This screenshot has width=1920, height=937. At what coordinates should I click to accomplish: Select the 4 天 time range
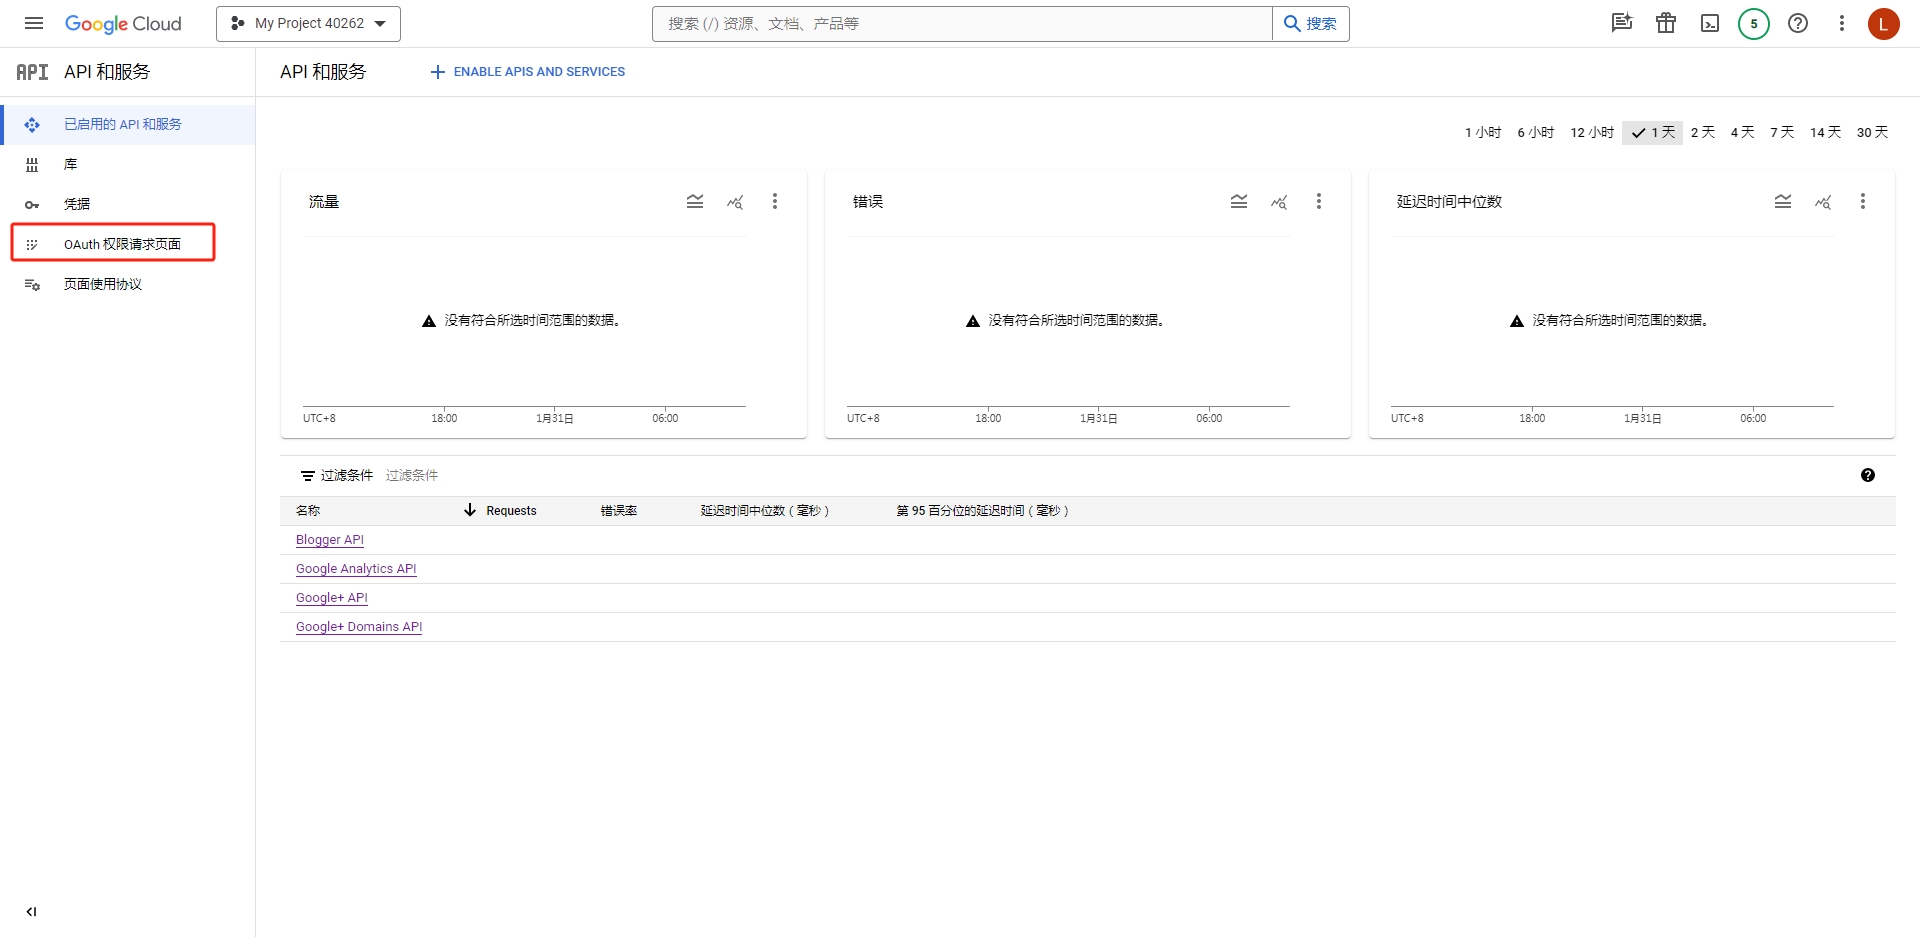[x=1743, y=132]
